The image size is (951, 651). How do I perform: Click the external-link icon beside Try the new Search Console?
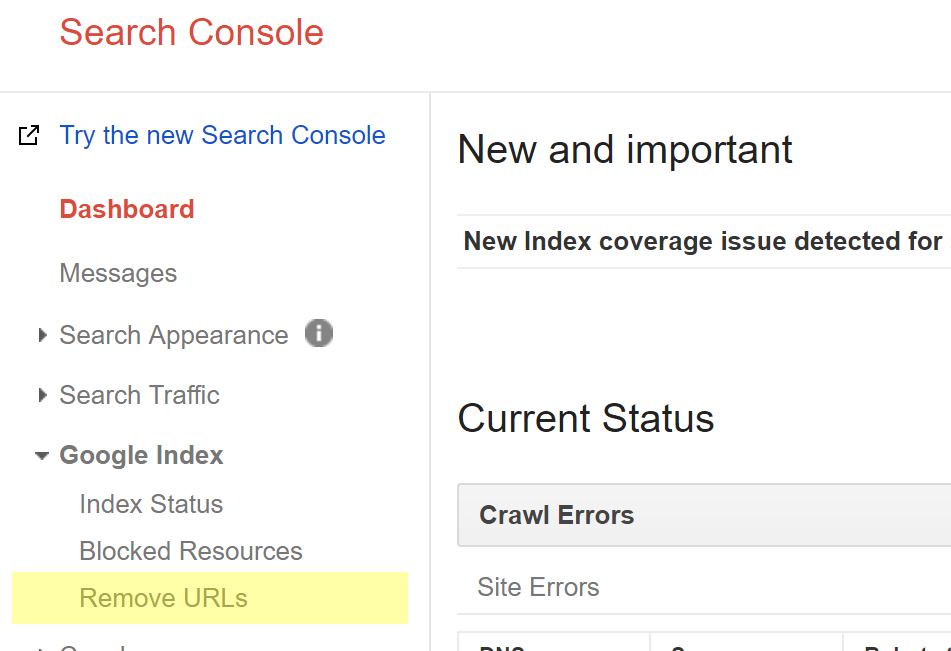29,135
